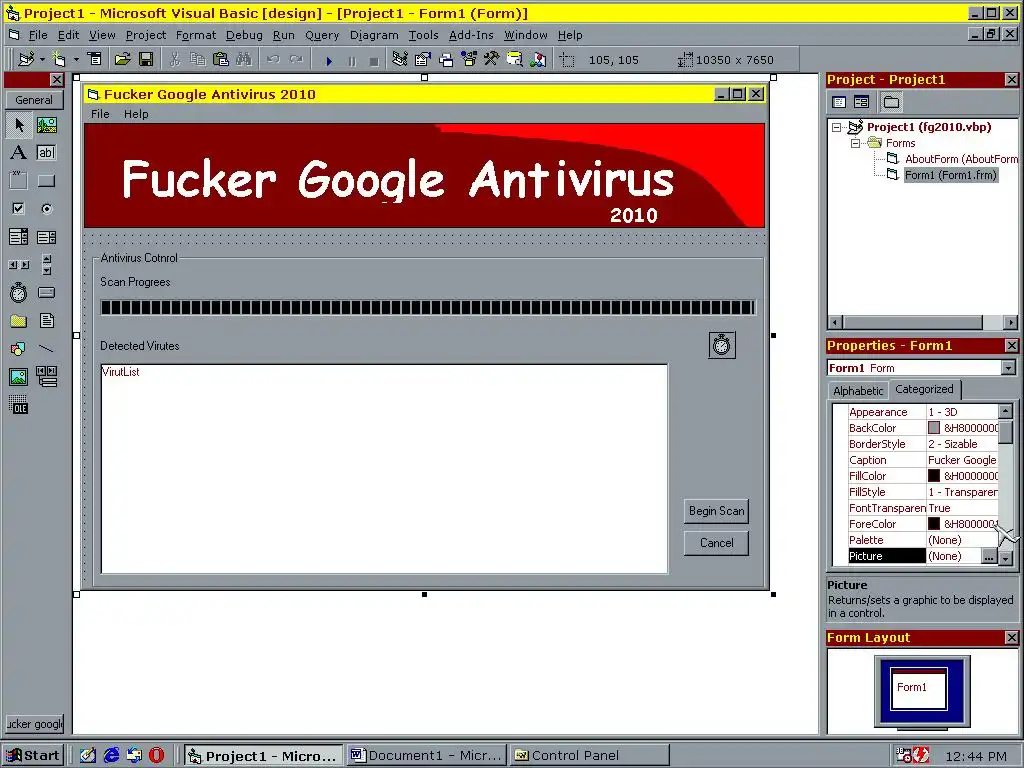Open the Form1 object dropdown in Properties
This screenshot has width=1024, height=768.
tap(1008, 368)
